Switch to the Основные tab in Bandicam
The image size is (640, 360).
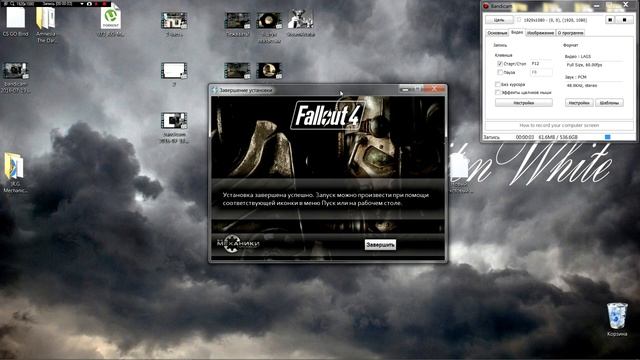tap(497, 33)
